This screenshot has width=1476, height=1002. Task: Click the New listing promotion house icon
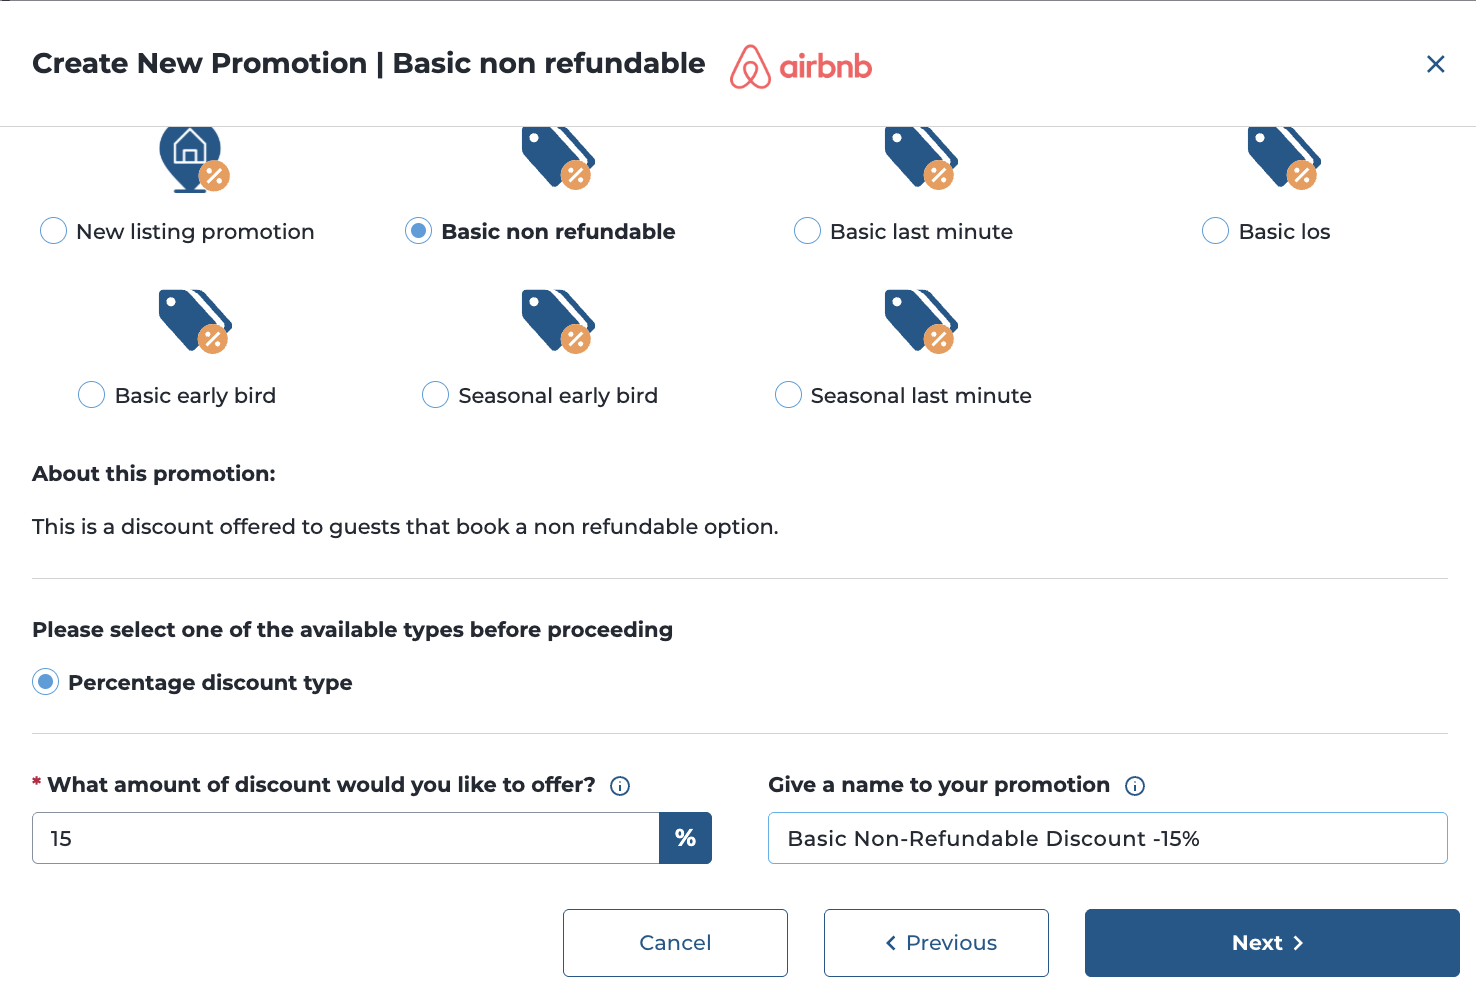coord(194,158)
